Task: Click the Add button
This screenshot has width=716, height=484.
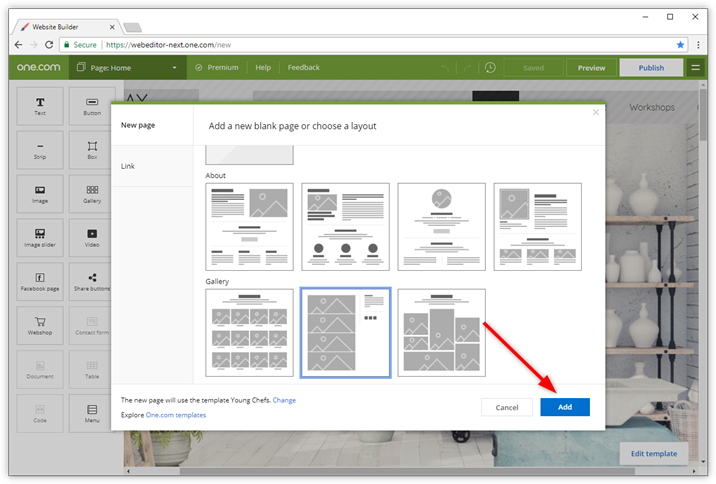Action: pos(565,407)
